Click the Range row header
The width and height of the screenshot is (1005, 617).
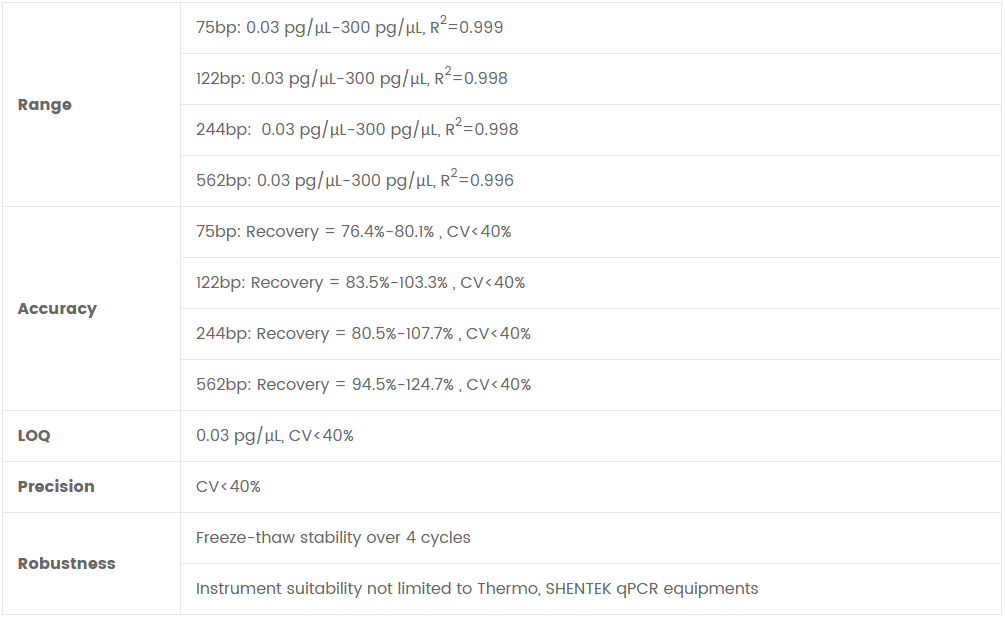[45, 105]
